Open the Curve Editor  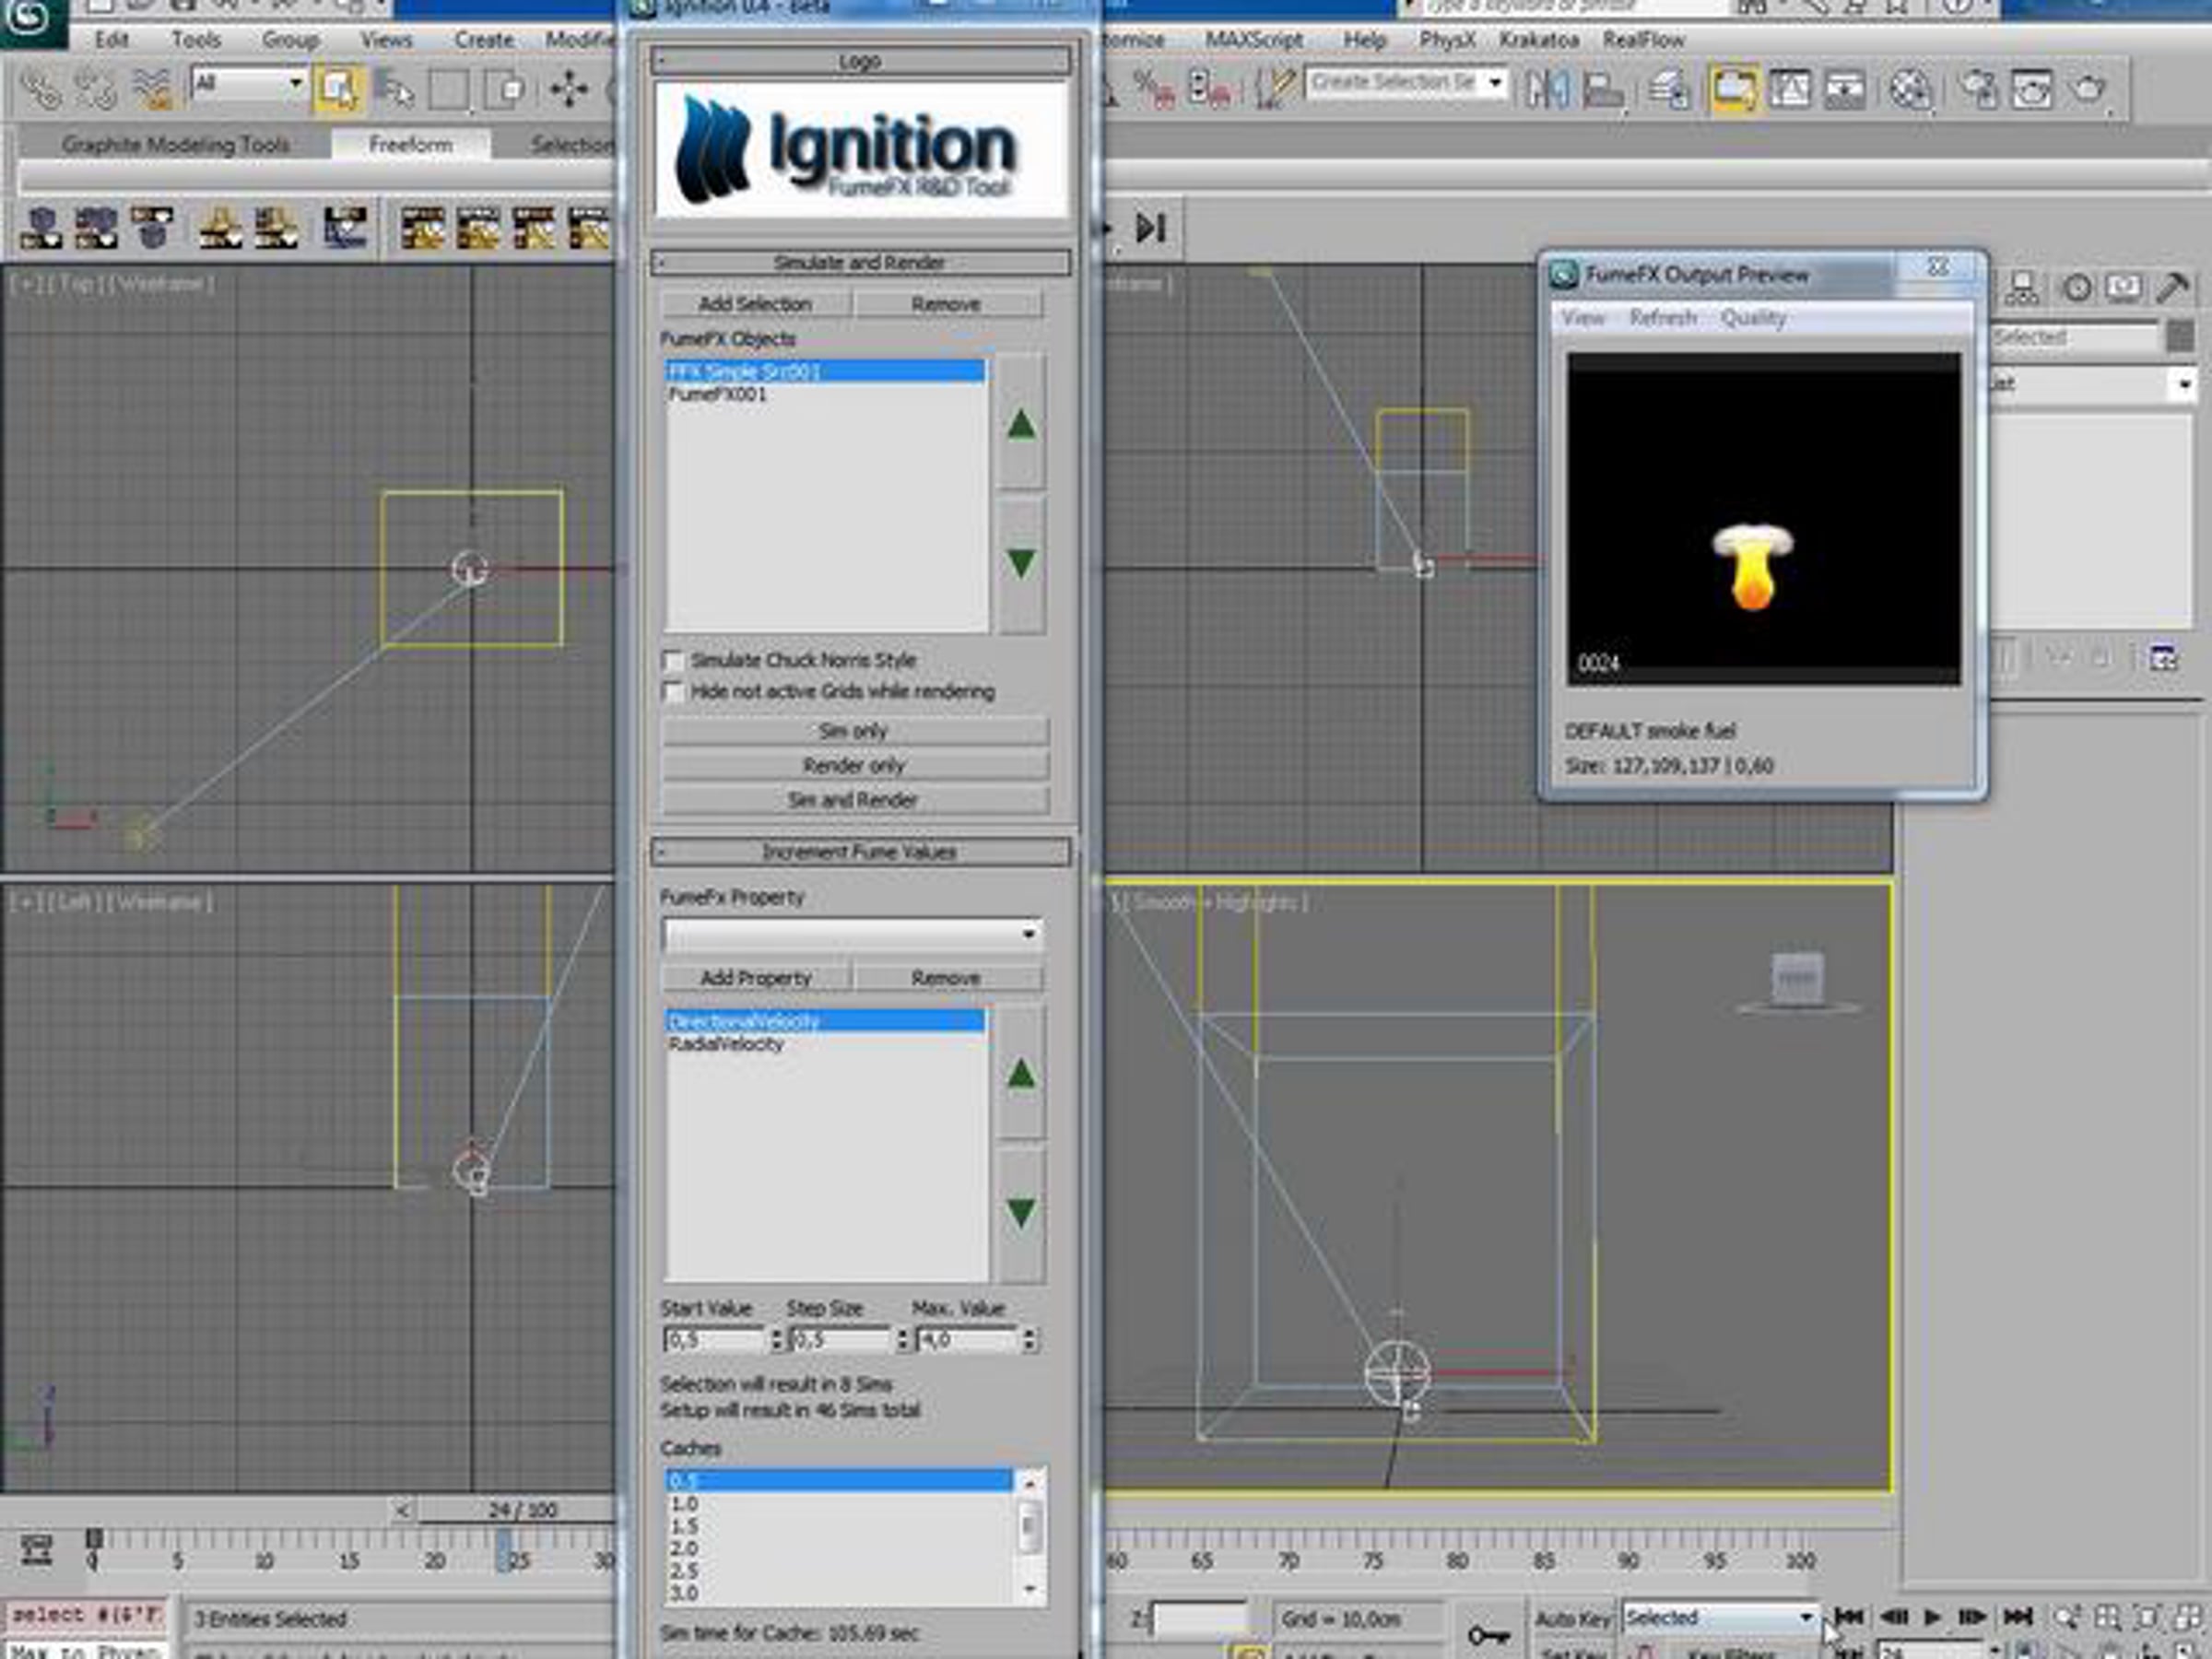pos(1790,90)
